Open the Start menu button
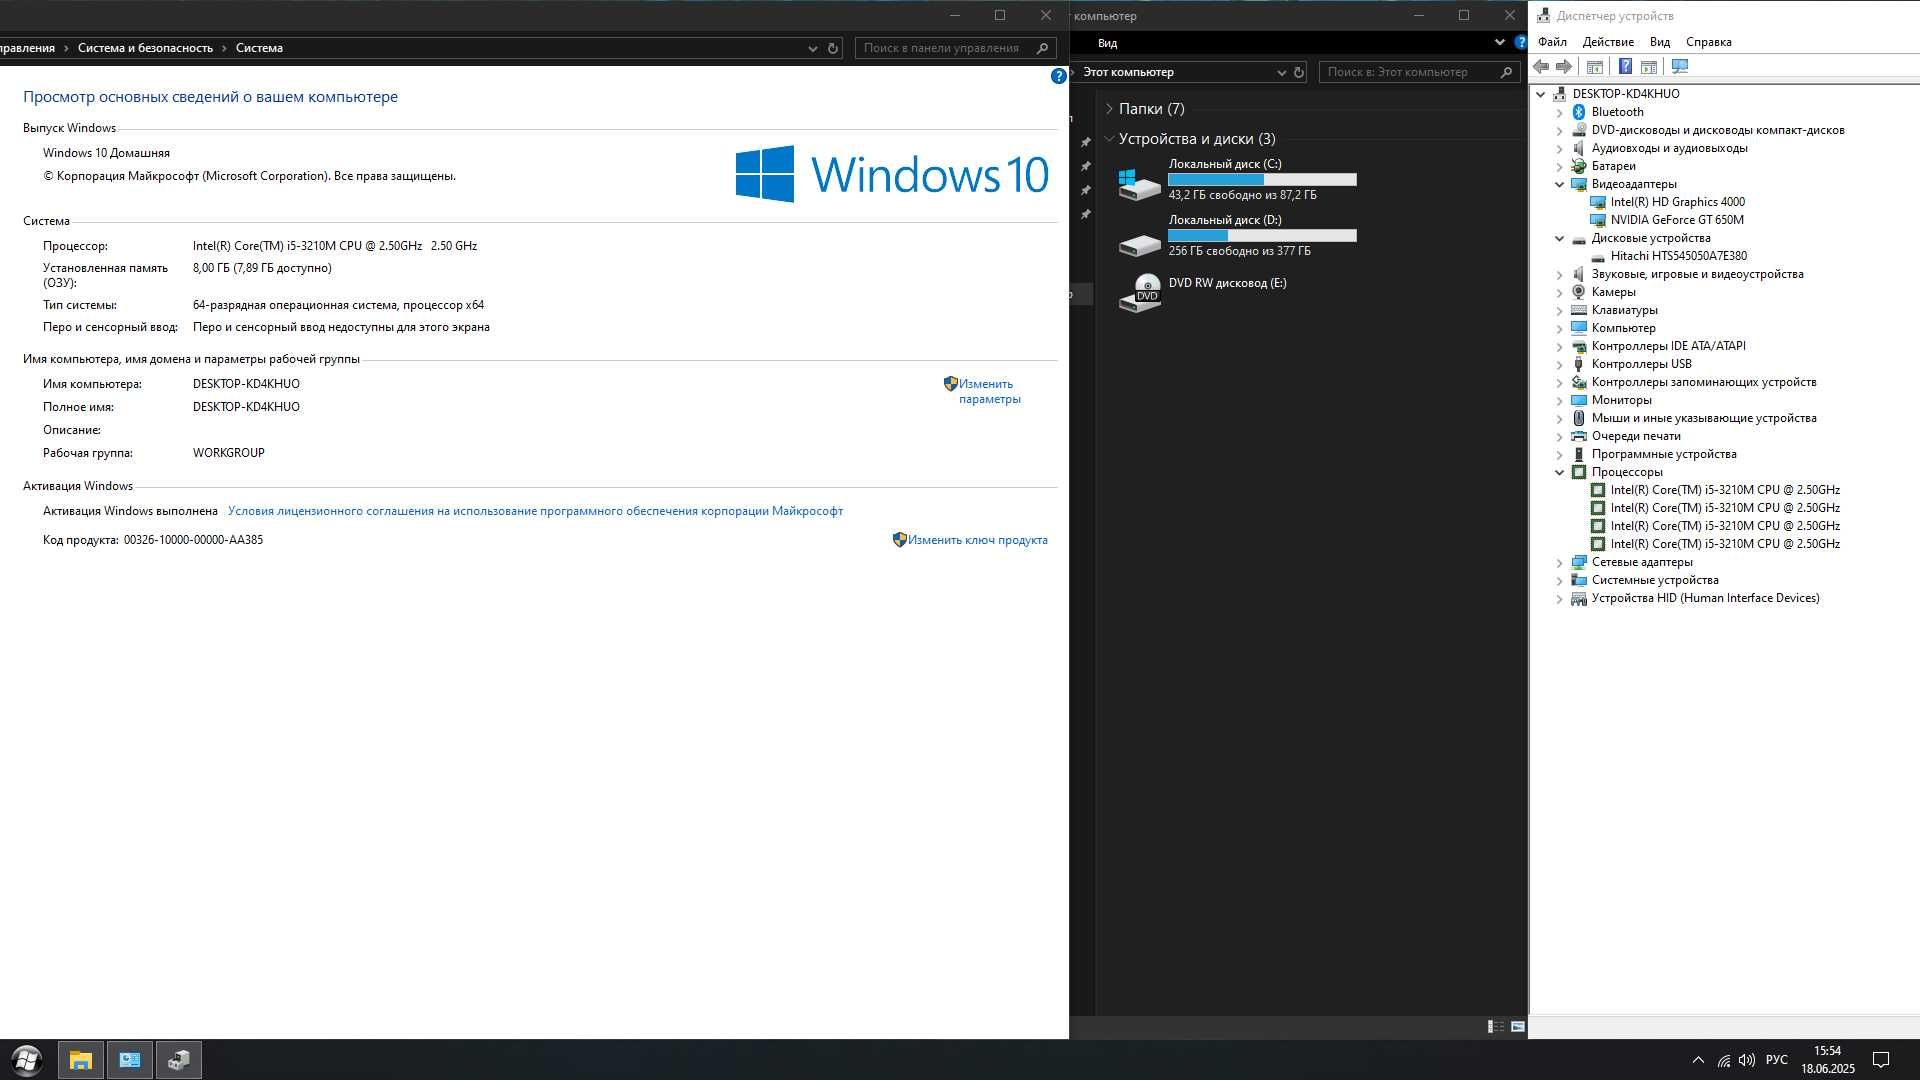The height and width of the screenshot is (1080, 1920). 27,1059
